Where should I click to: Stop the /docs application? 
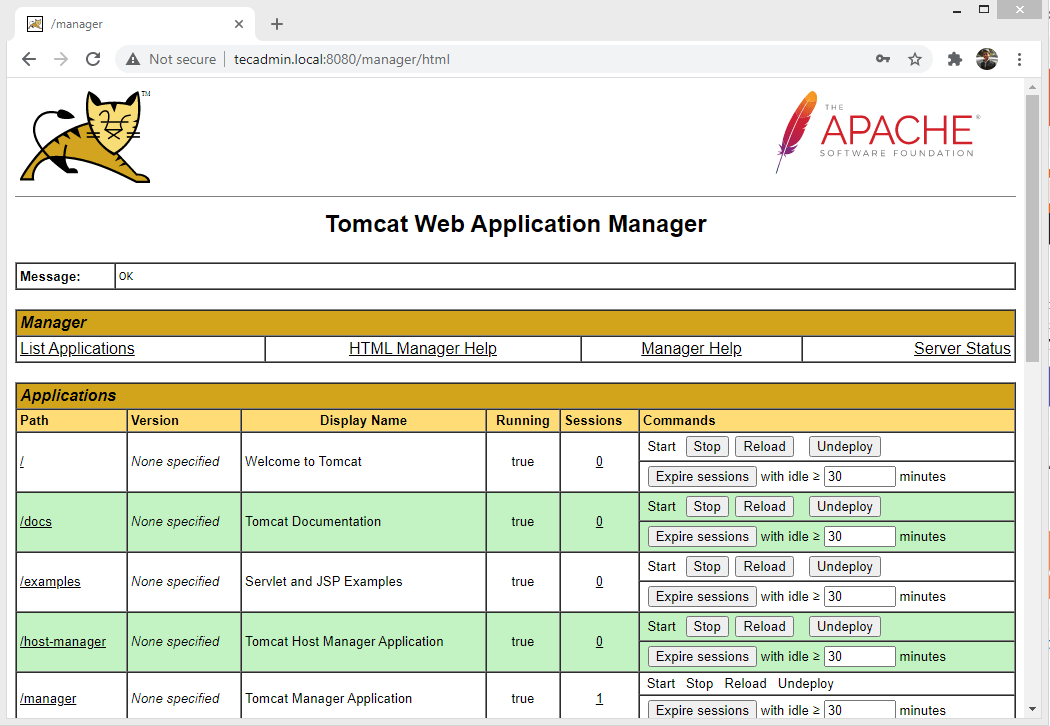[707, 506]
